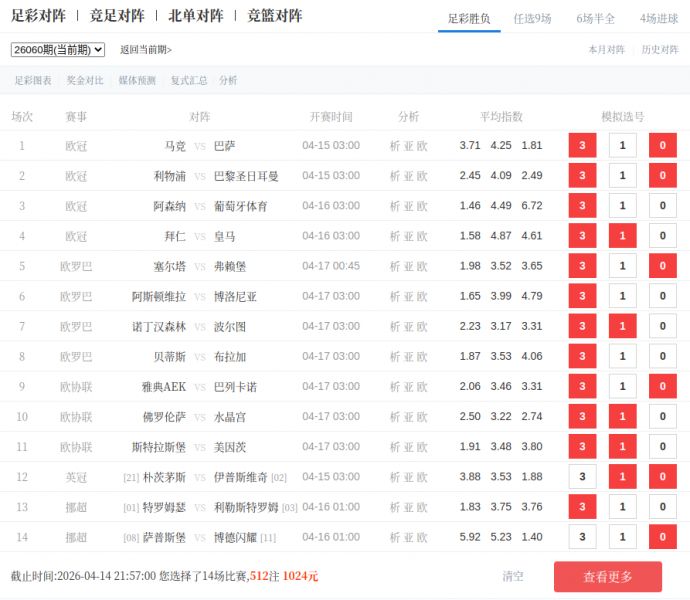Click 清空 to clear selections
The height and width of the screenshot is (600, 690).
513,576
